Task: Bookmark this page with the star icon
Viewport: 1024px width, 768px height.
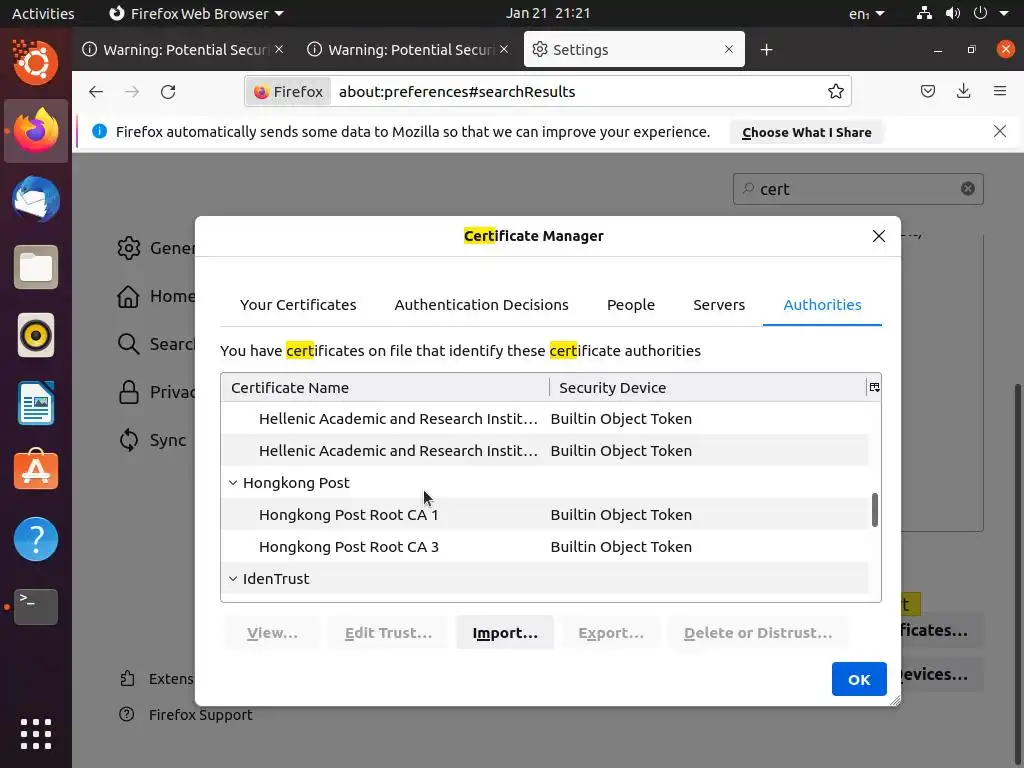Action: pos(835,91)
